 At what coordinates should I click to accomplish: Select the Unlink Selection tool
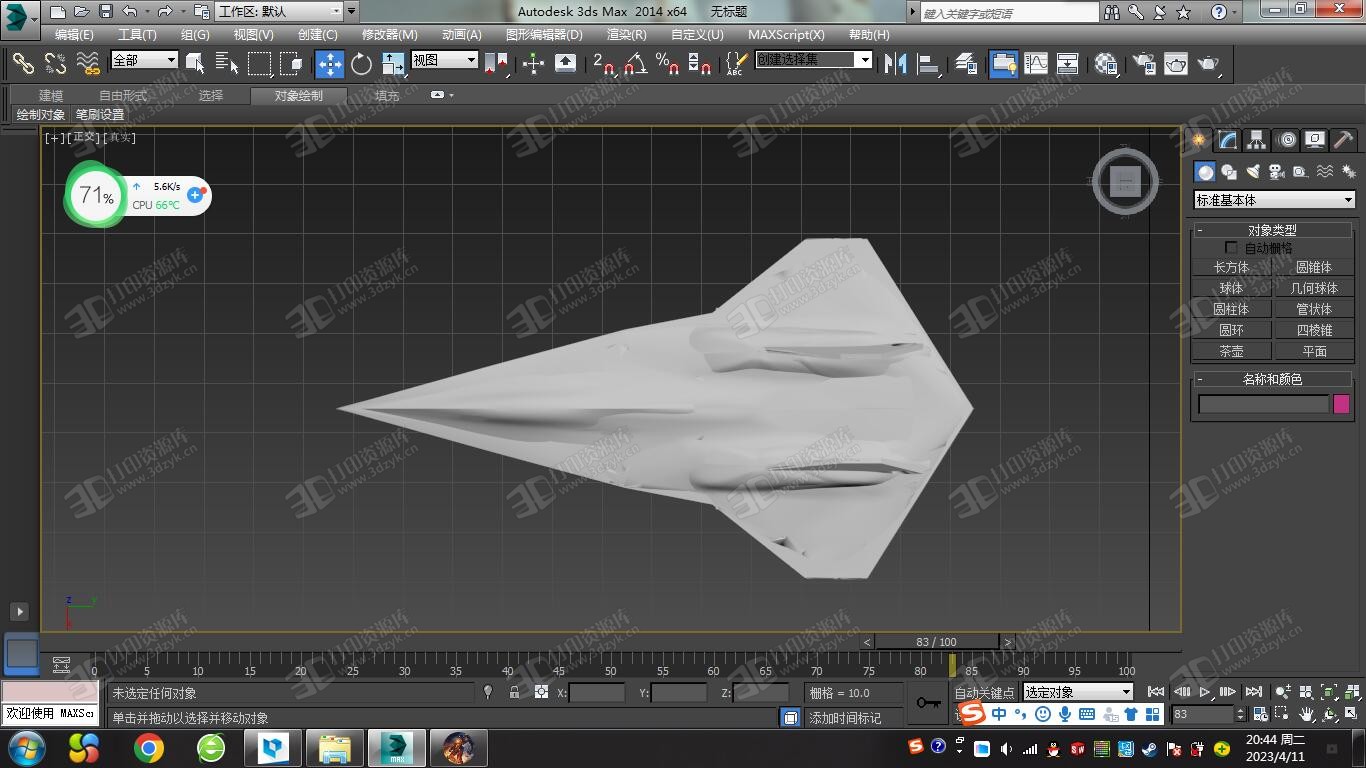55,64
